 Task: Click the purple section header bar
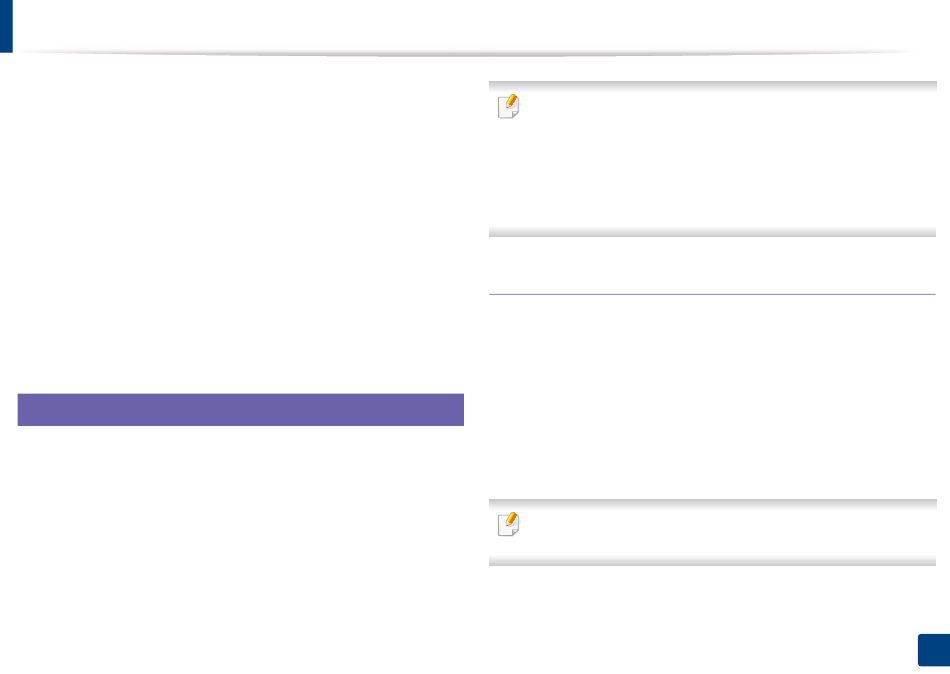pos(241,410)
